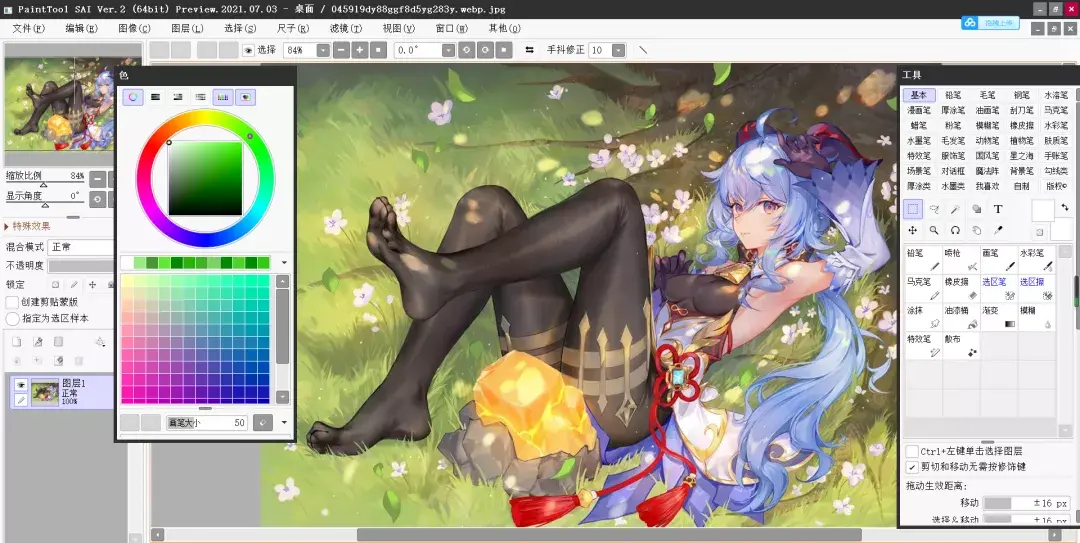The height and width of the screenshot is (543, 1080).
Task: Choose the 油漆桶 bucket tool
Action: tap(961, 318)
